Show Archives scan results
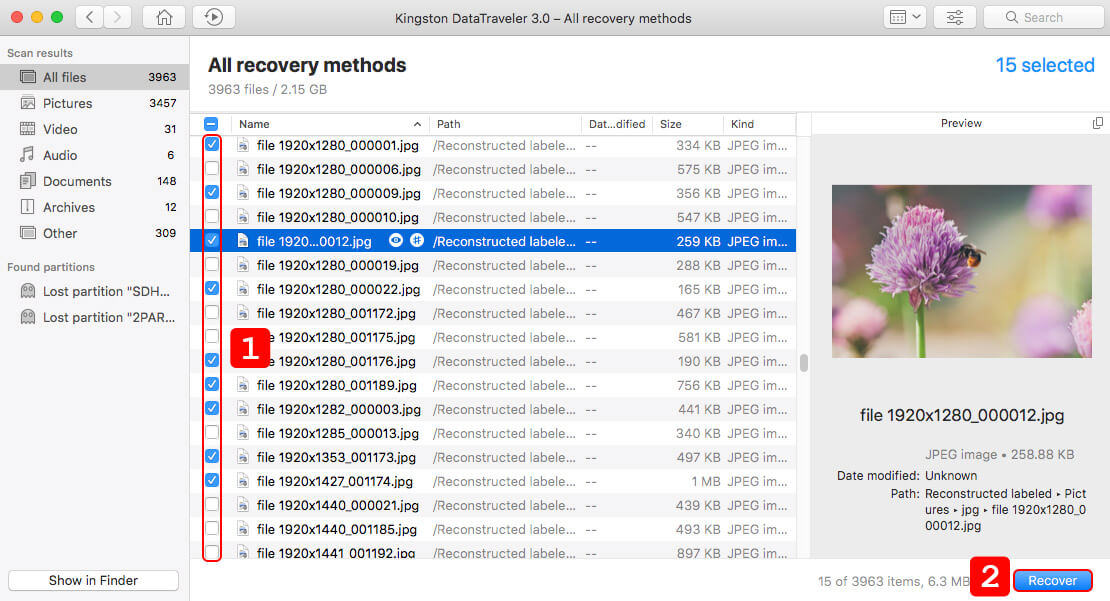 [x=95, y=207]
